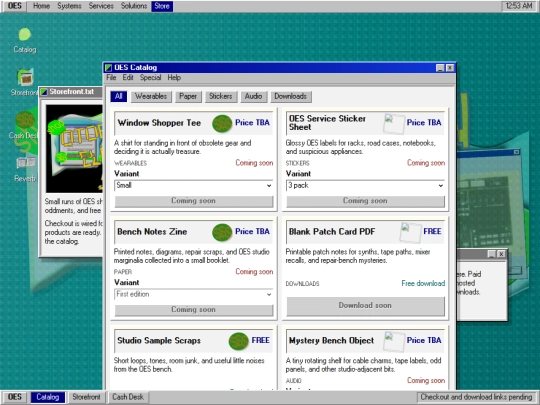The image size is (540, 405).
Task: Close the OES Catalog window
Action: tap(450, 68)
